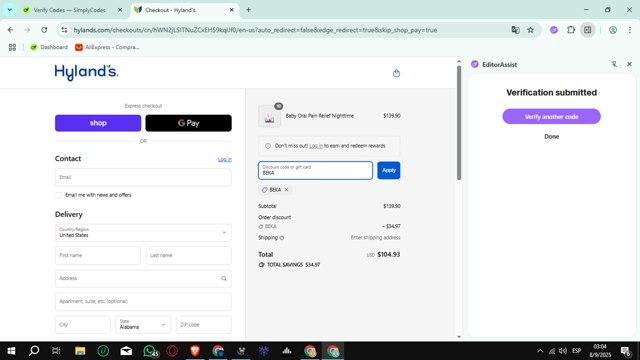Go forward to the next page
Viewport: 640px width, 360px height.
point(27,30)
